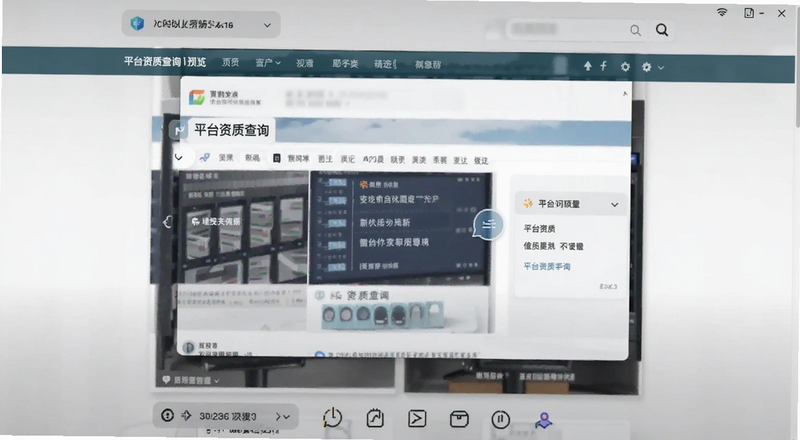Expand the chevron beside the second gear icon
The image size is (800, 440).
[x=661, y=67]
